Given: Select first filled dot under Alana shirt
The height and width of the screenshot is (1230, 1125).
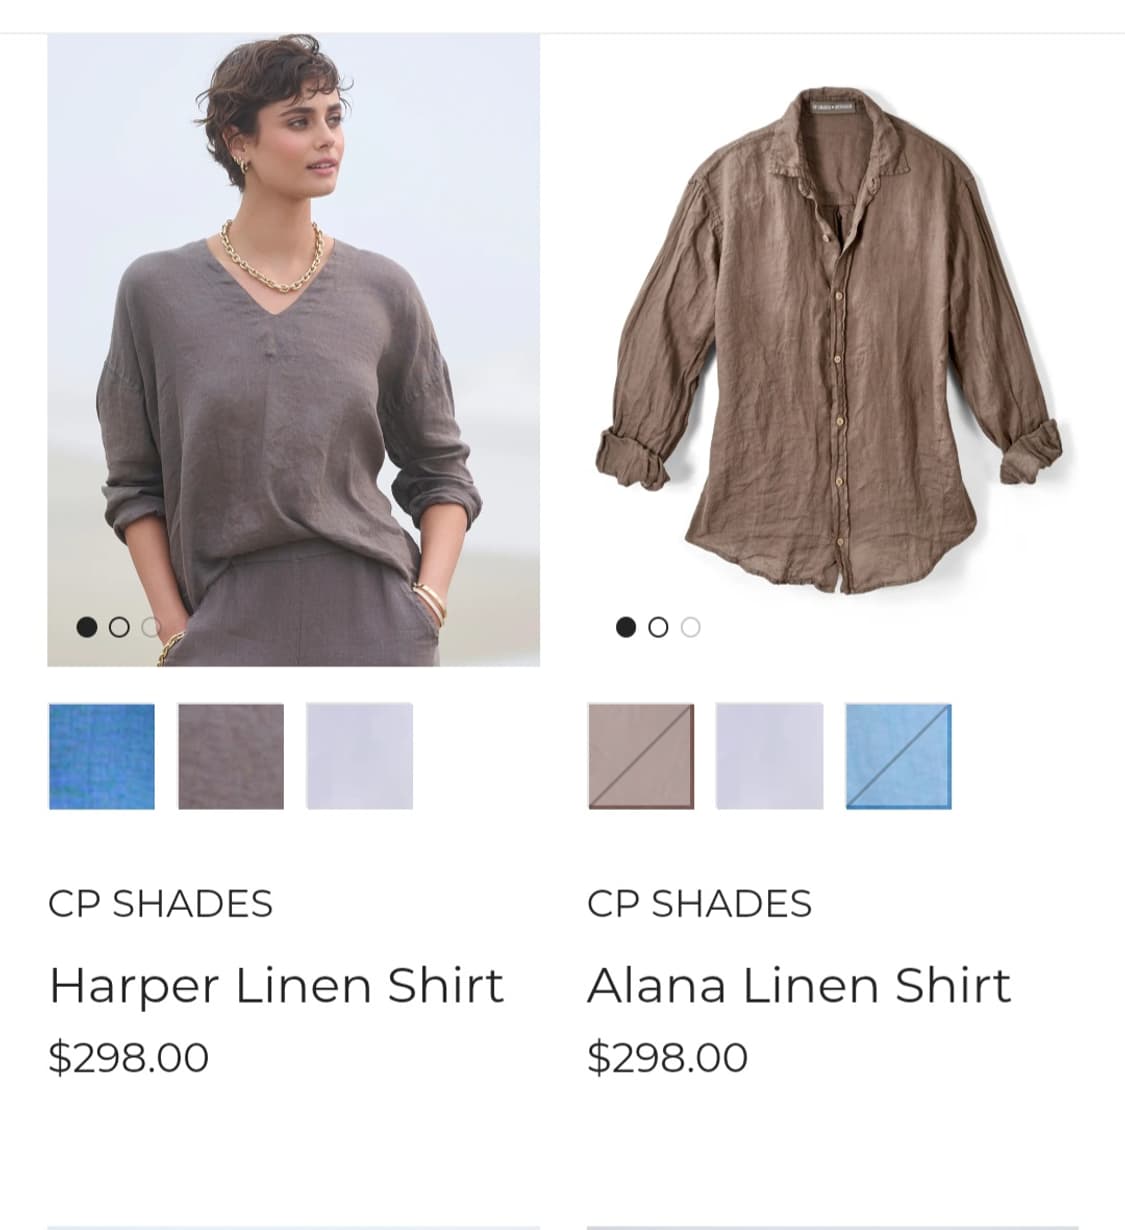Looking at the screenshot, I should pos(626,627).
